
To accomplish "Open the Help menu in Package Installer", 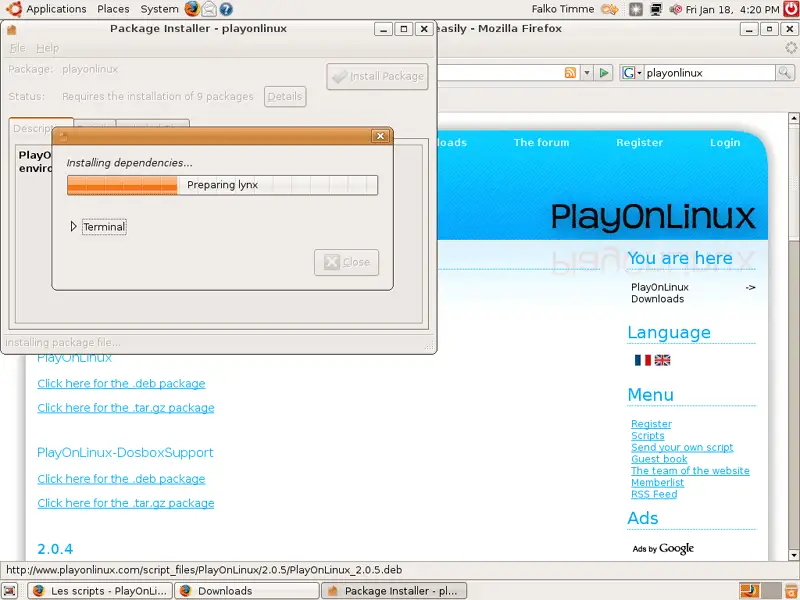I will (x=47, y=48).
